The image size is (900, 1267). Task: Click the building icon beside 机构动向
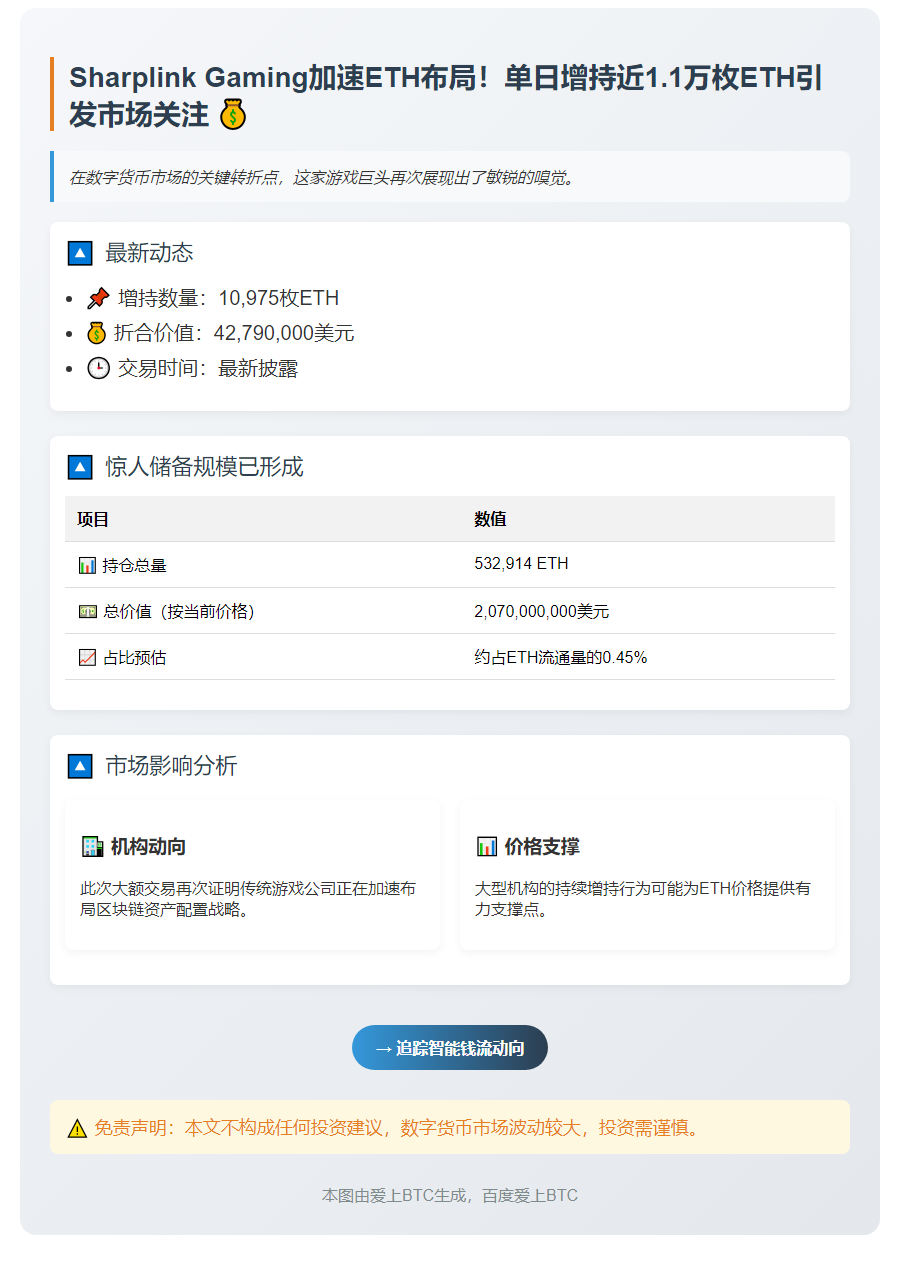coord(92,847)
